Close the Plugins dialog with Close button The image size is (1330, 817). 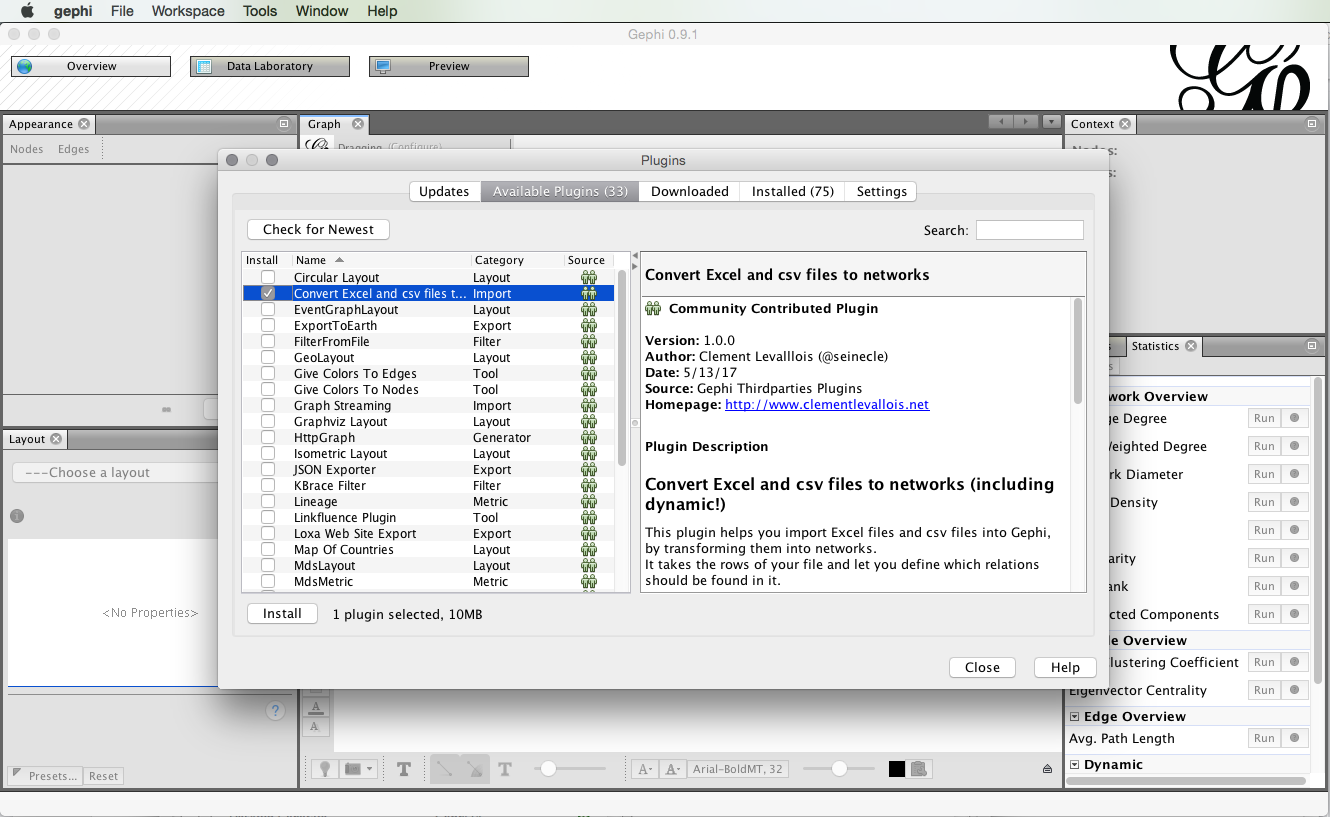(x=982, y=667)
